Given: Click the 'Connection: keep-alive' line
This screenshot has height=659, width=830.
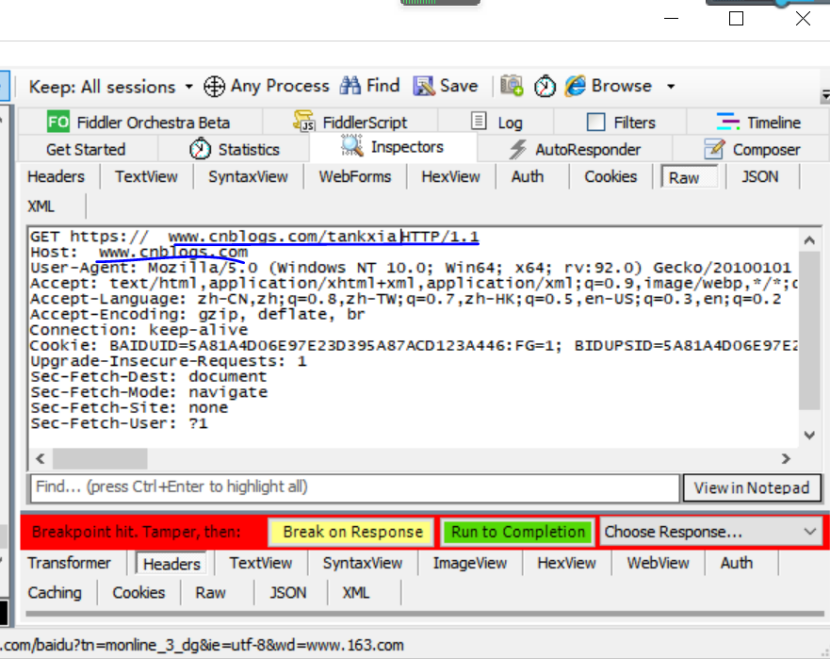Looking at the screenshot, I should click(139, 330).
